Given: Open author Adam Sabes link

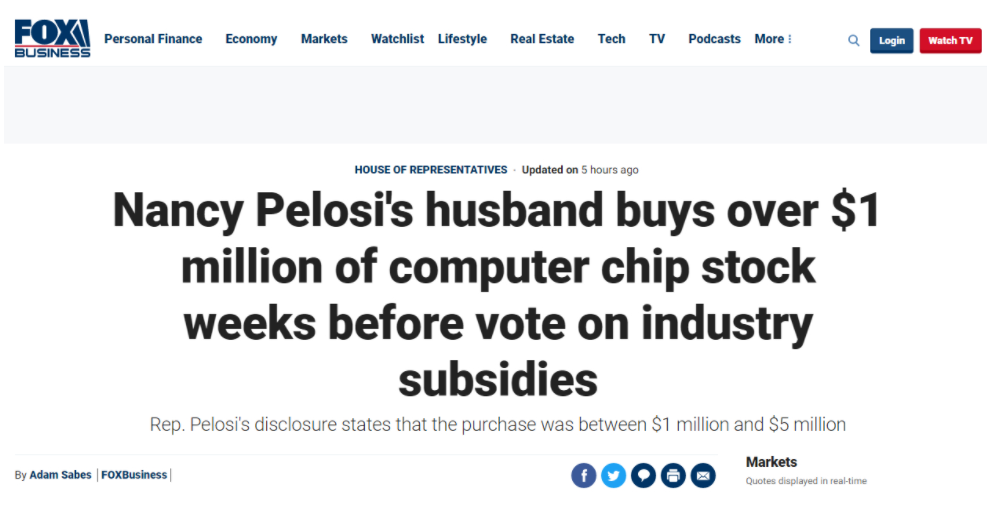Looking at the screenshot, I should pos(60,475).
